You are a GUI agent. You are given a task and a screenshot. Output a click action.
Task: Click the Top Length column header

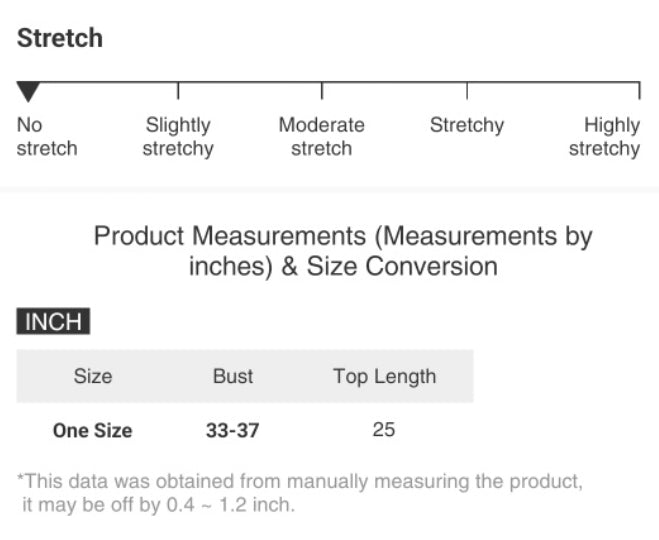click(385, 377)
